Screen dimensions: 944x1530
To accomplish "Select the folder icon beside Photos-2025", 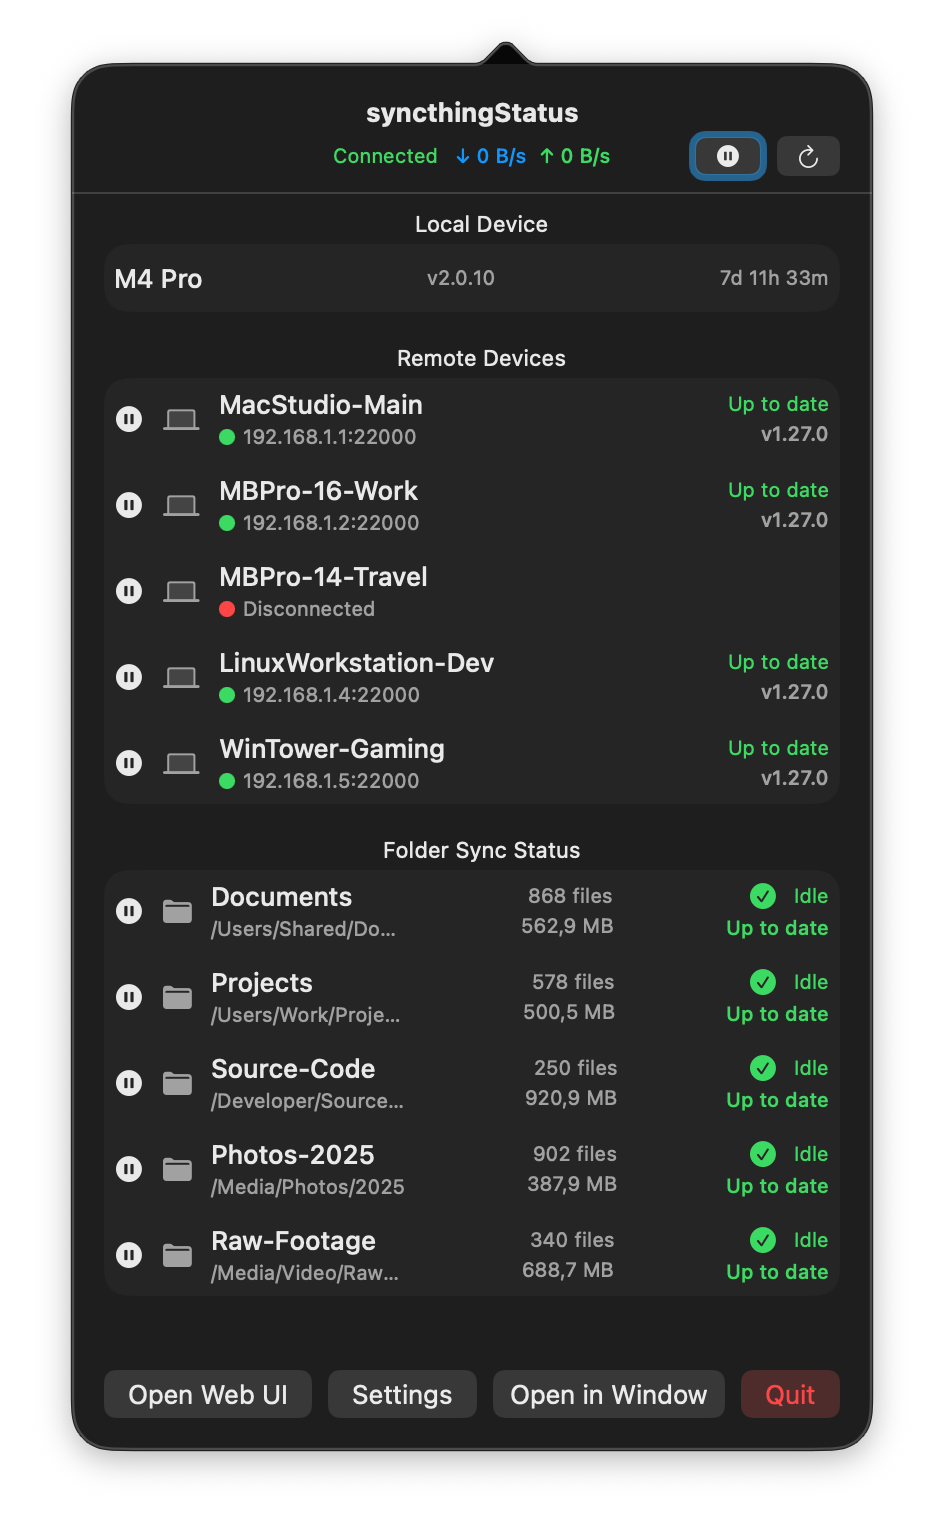I will pyautogui.click(x=177, y=1168).
